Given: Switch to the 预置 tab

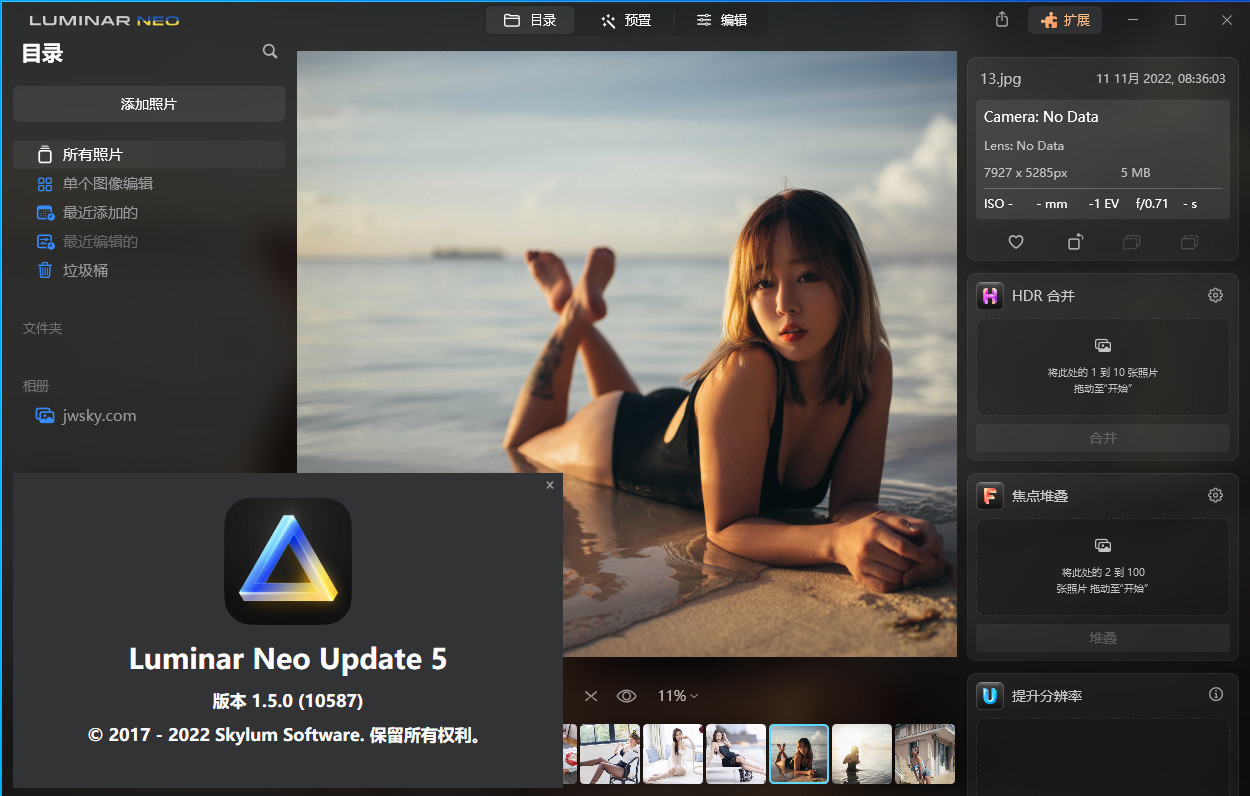Looking at the screenshot, I should [x=625, y=19].
